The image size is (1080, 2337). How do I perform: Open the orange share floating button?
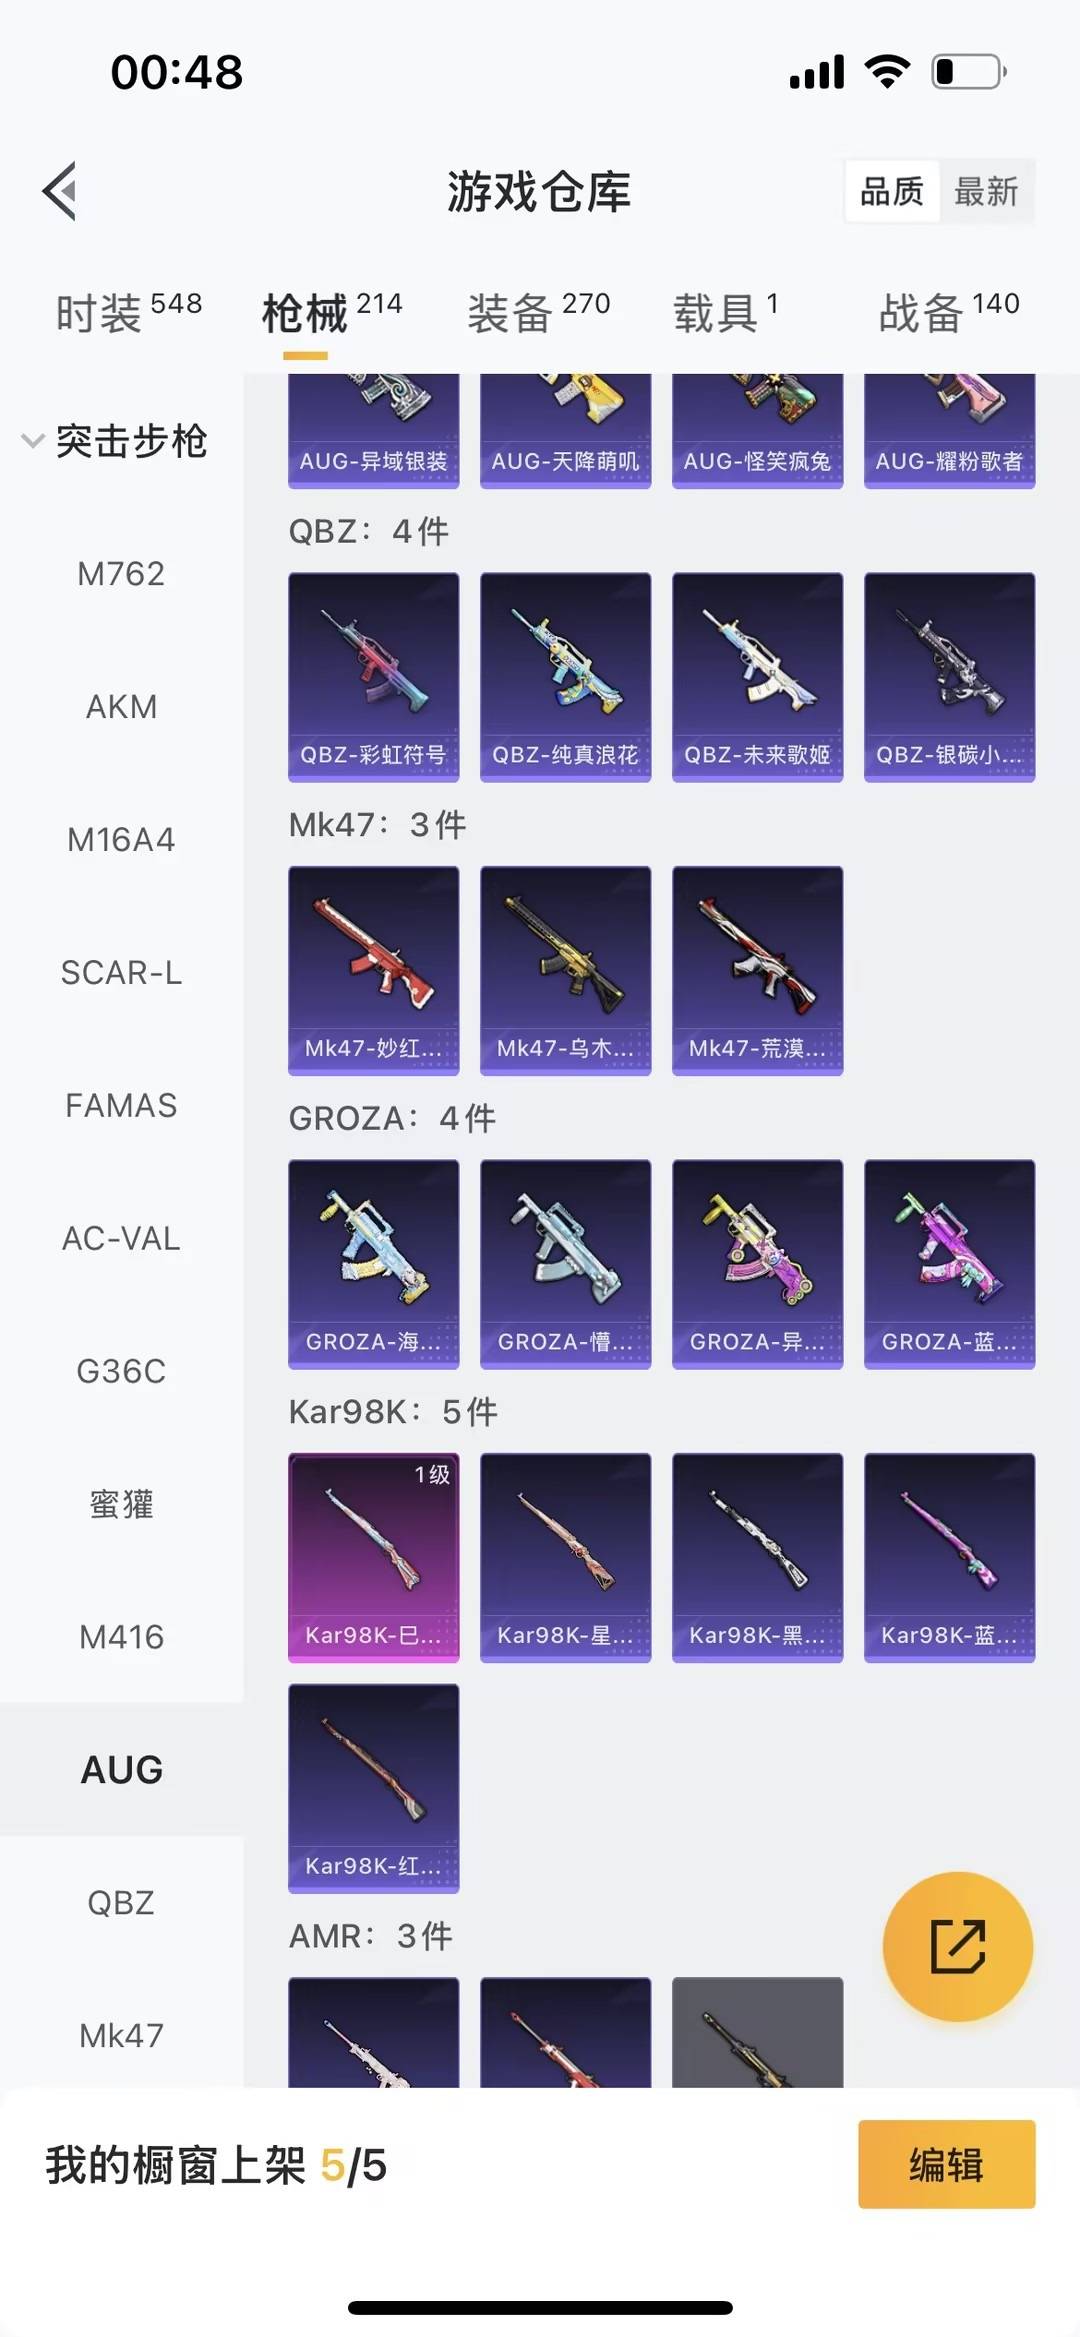[x=957, y=1946]
